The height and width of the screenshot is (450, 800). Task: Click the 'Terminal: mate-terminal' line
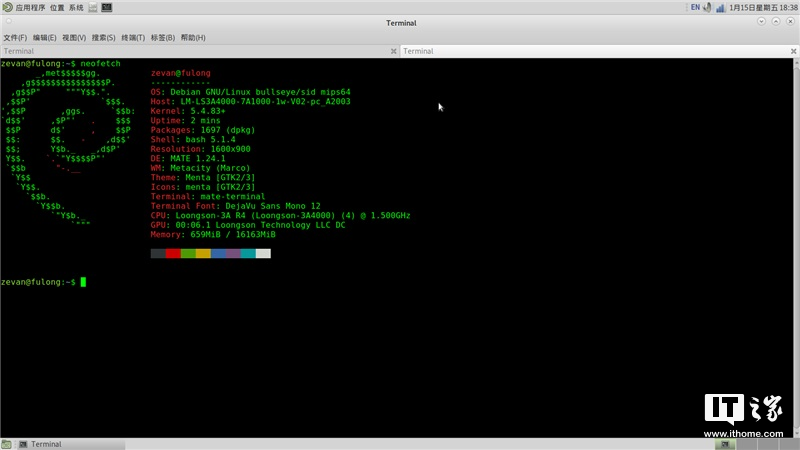click(x=208, y=196)
